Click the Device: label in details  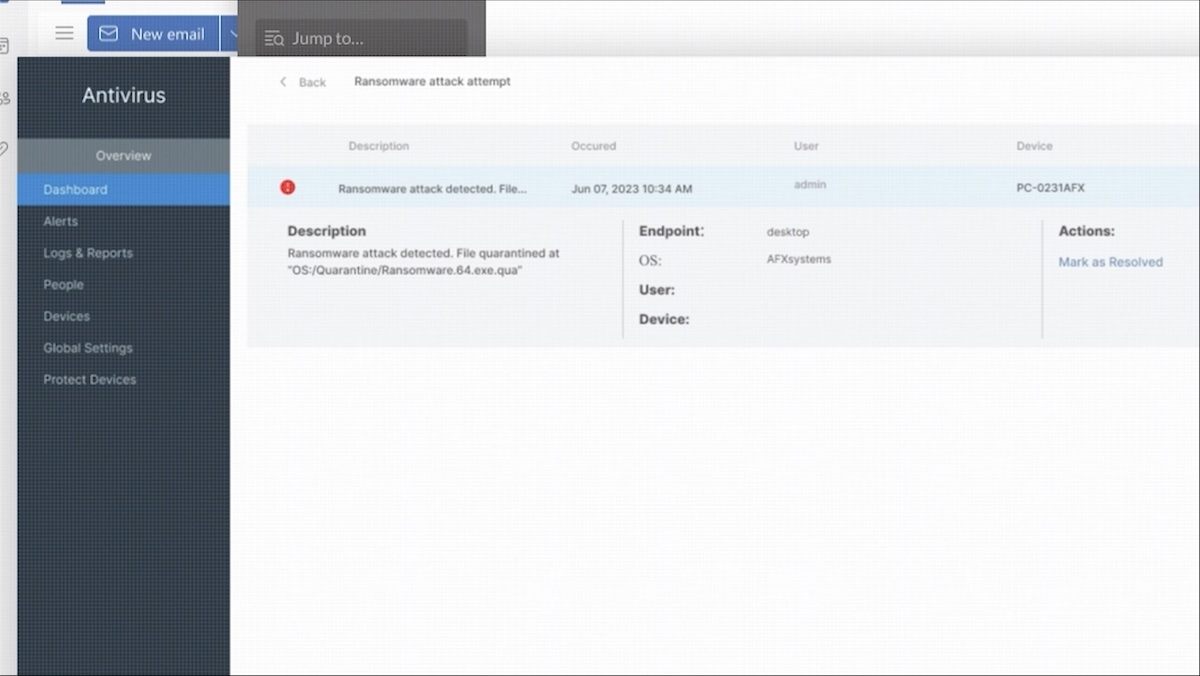pos(664,320)
